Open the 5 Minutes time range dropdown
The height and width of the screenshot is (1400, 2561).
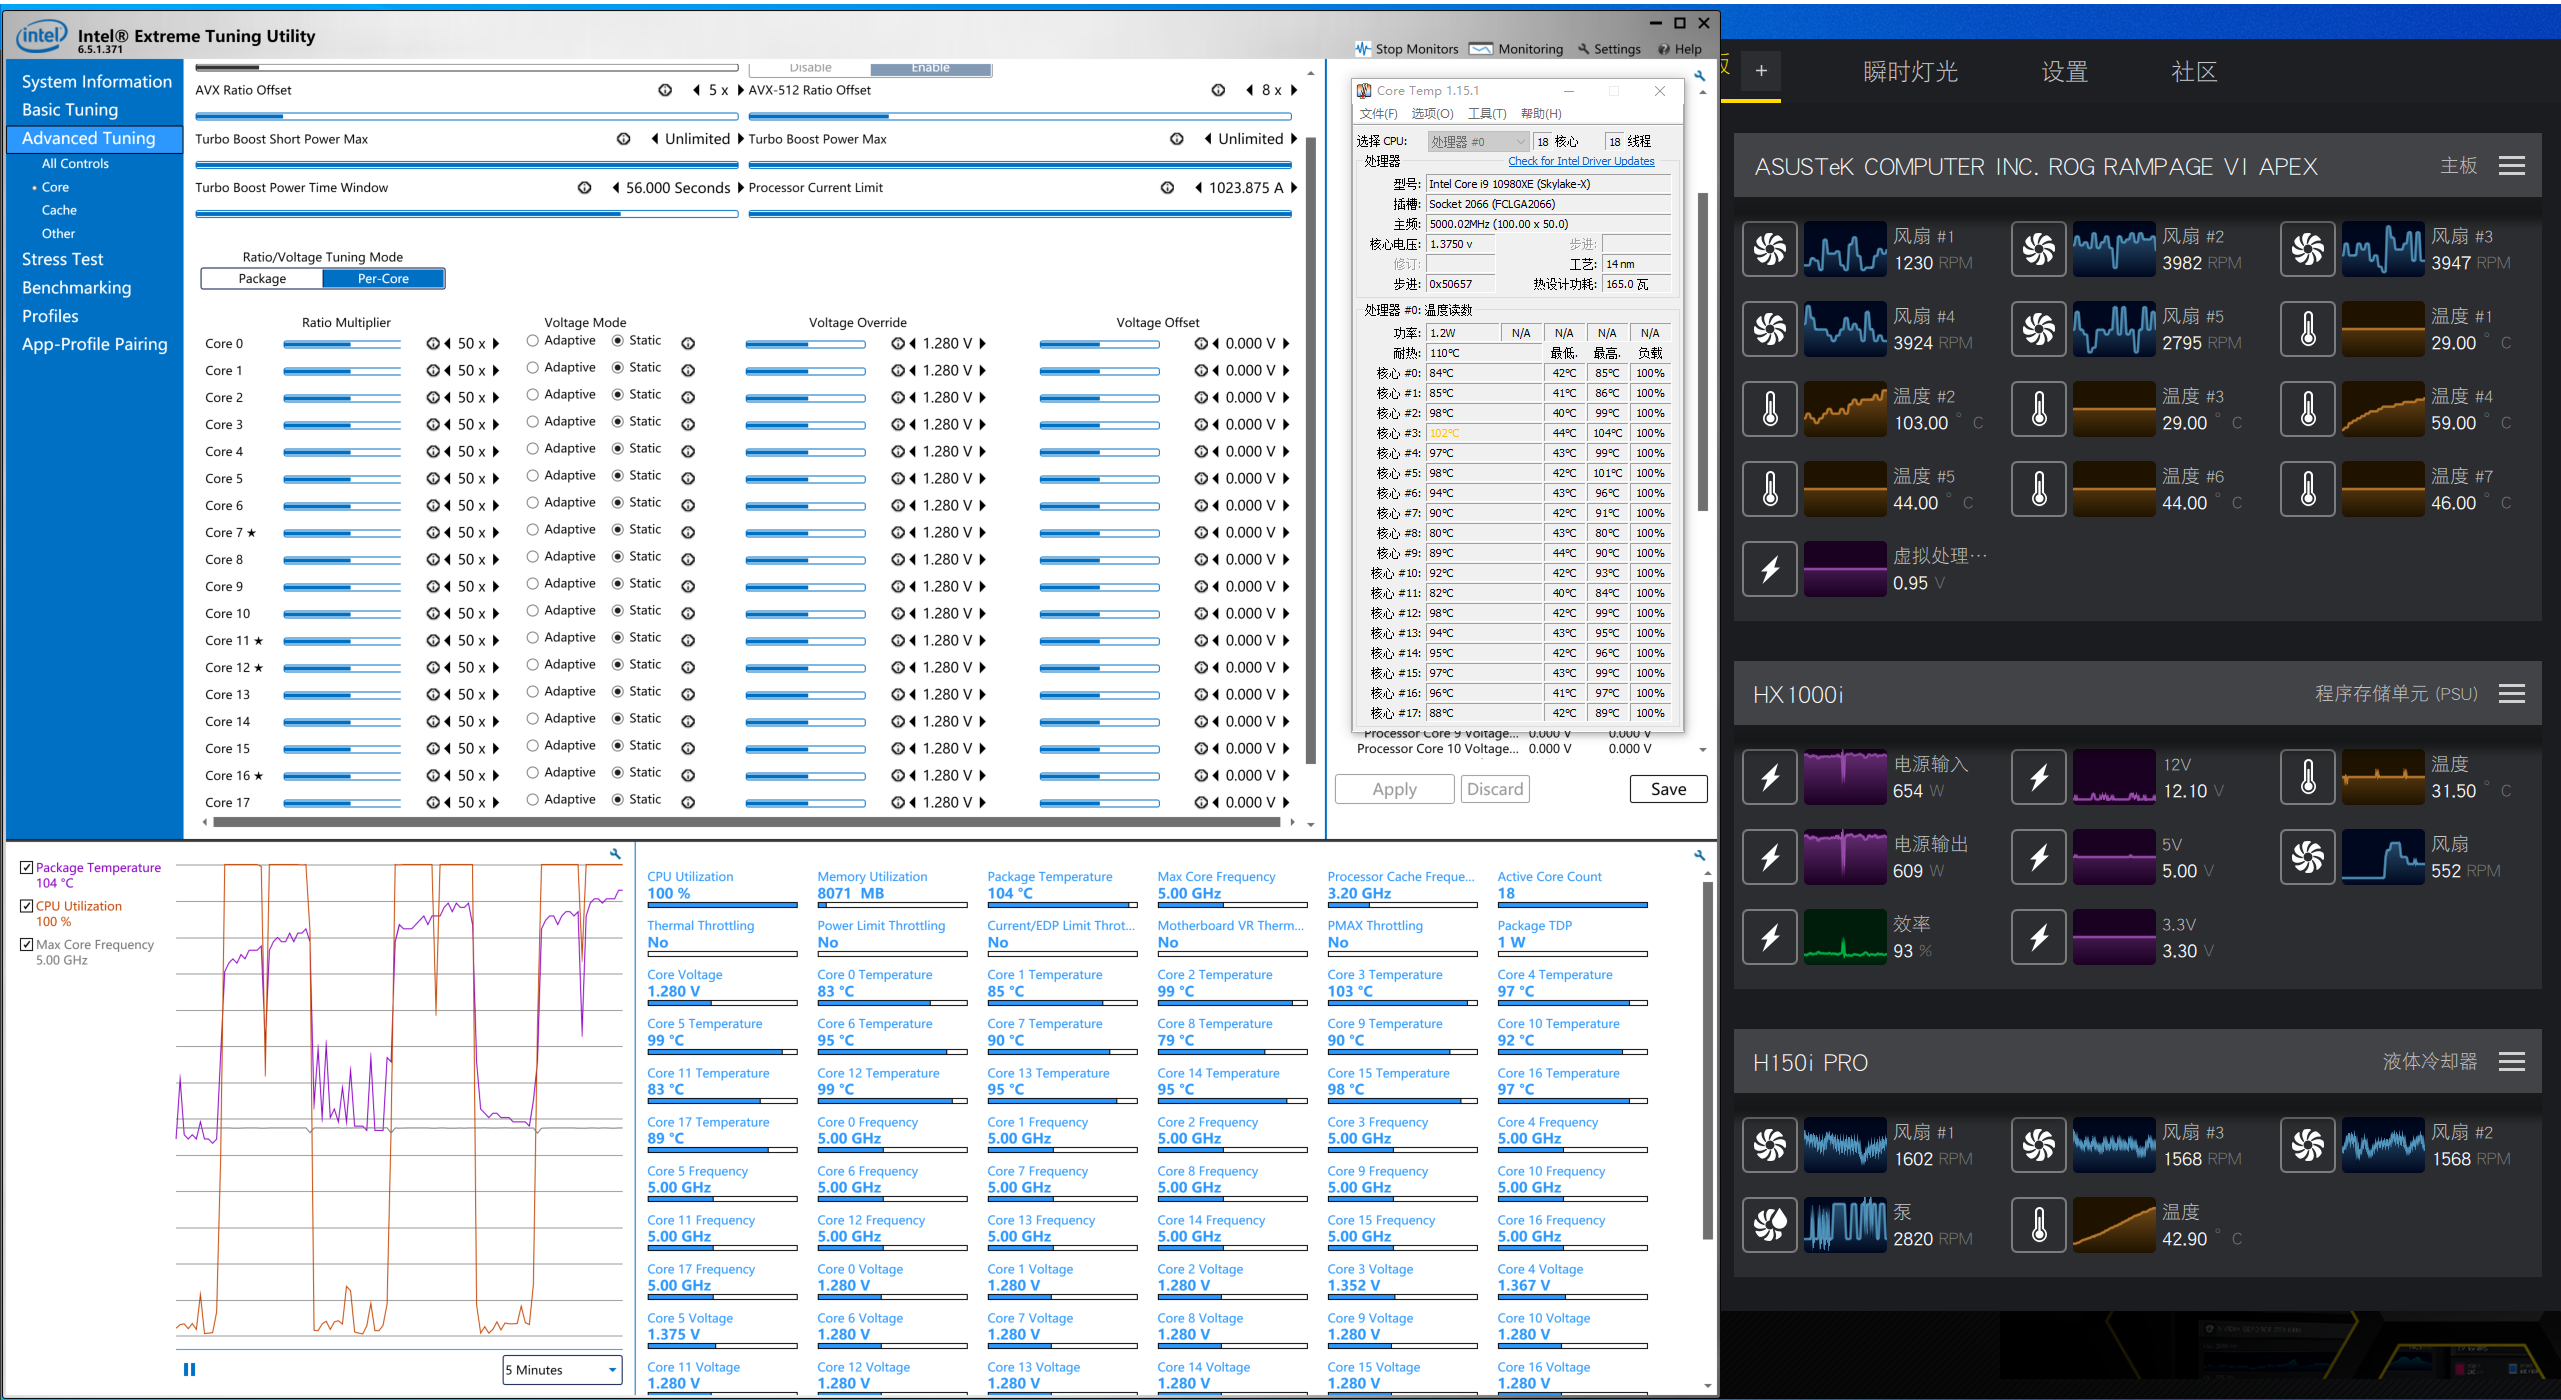click(562, 1370)
